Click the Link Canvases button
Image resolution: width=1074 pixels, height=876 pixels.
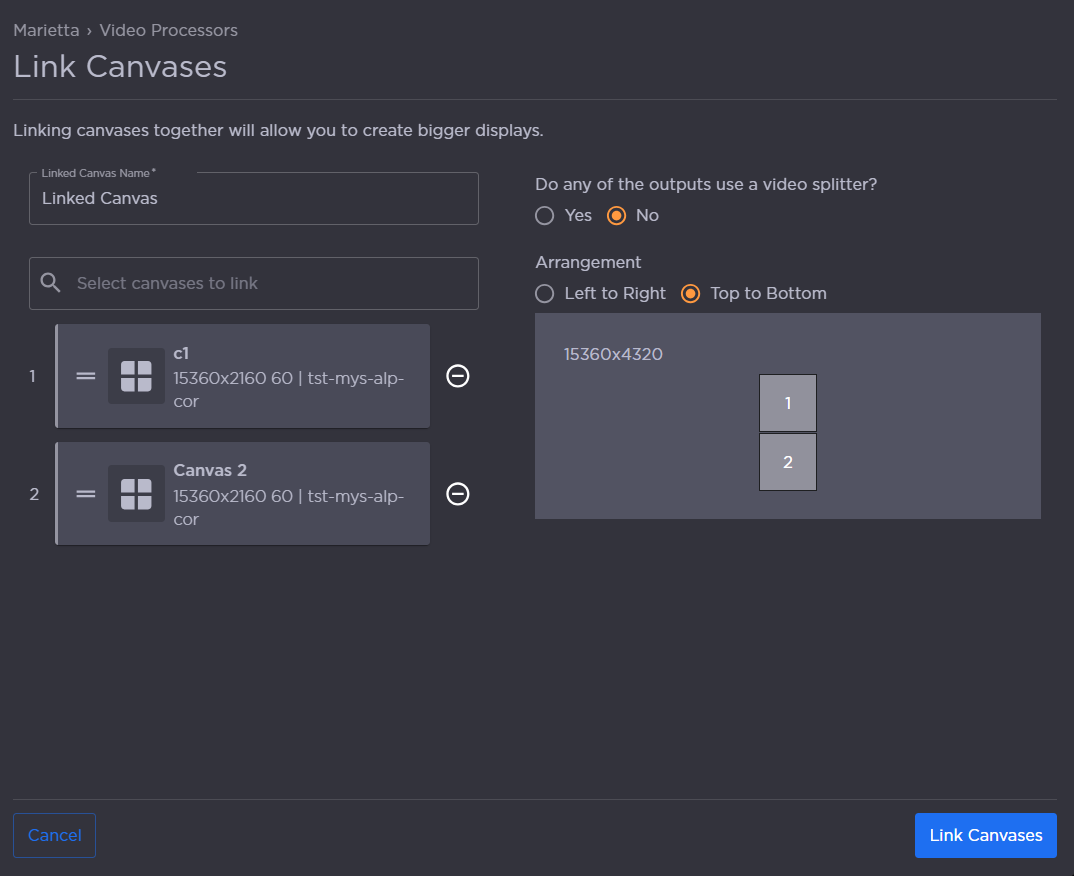coord(985,835)
